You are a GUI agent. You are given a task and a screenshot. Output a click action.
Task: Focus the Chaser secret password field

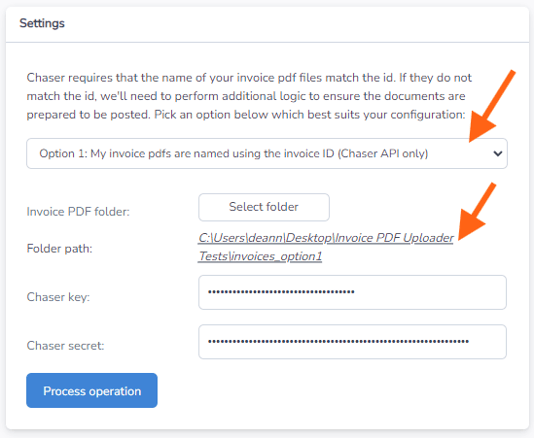click(352, 341)
